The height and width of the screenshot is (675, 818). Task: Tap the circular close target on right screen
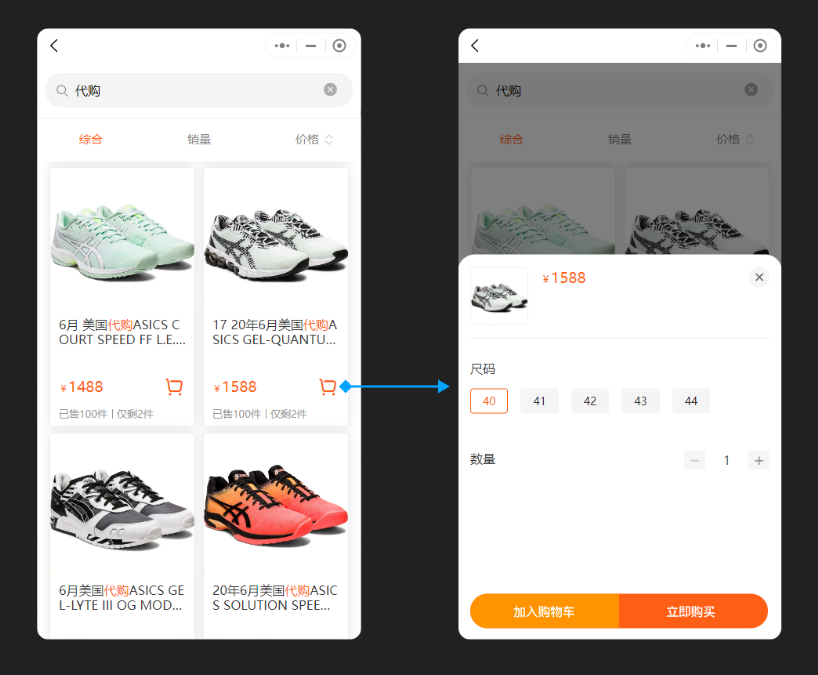760,46
